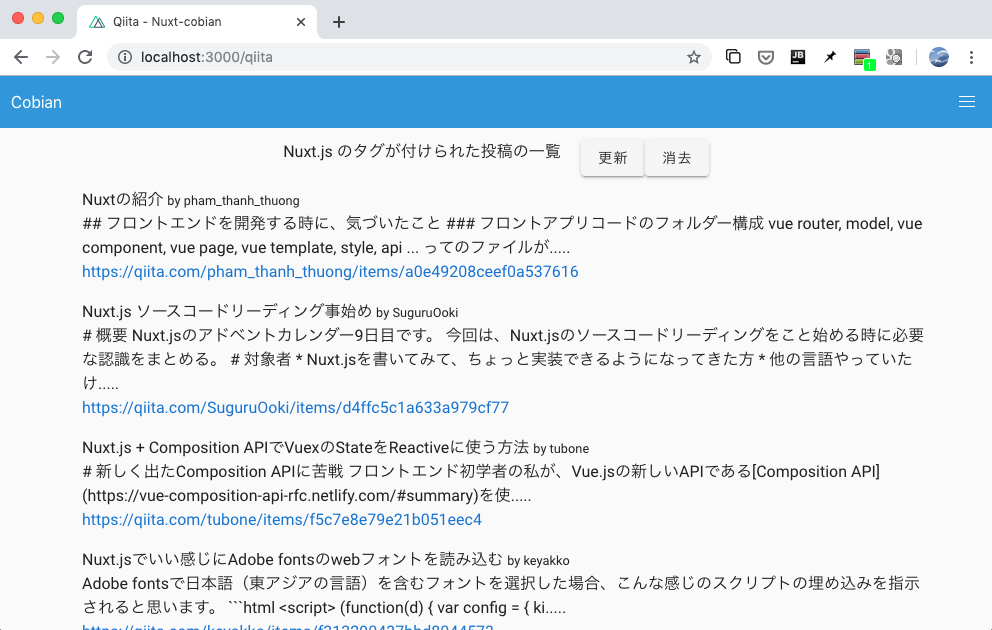The height and width of the screenshot is (630, 992).
Task: Open the Cobian hamburger menu
Action: (967, 102)
